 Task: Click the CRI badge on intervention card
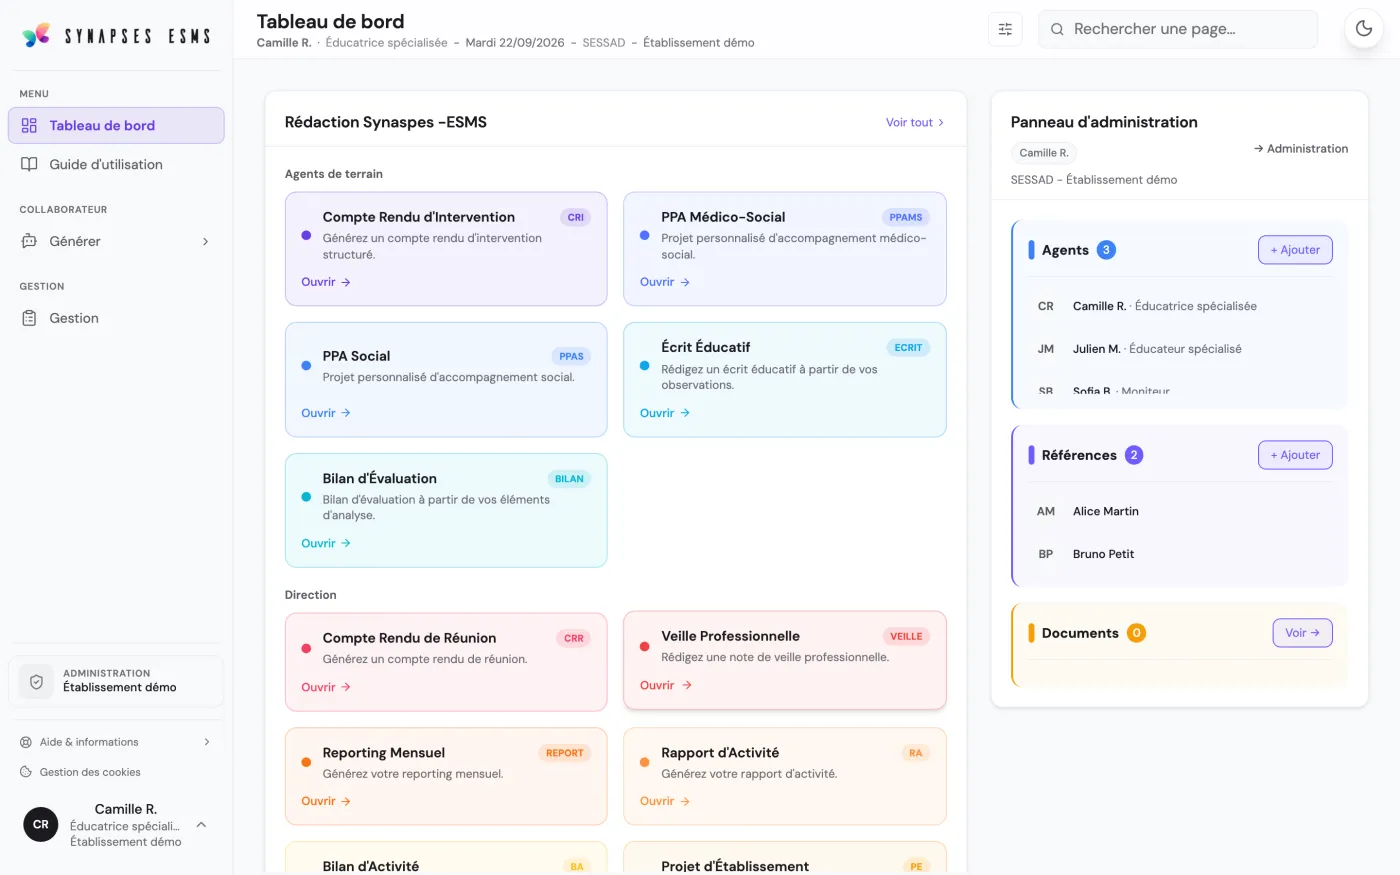pos(576,217)
